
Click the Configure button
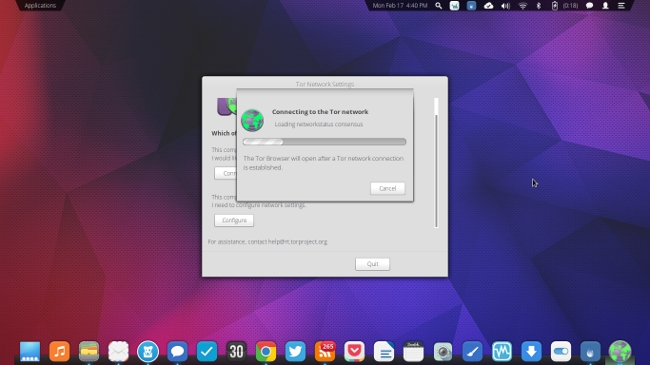[x=234, y=220]
